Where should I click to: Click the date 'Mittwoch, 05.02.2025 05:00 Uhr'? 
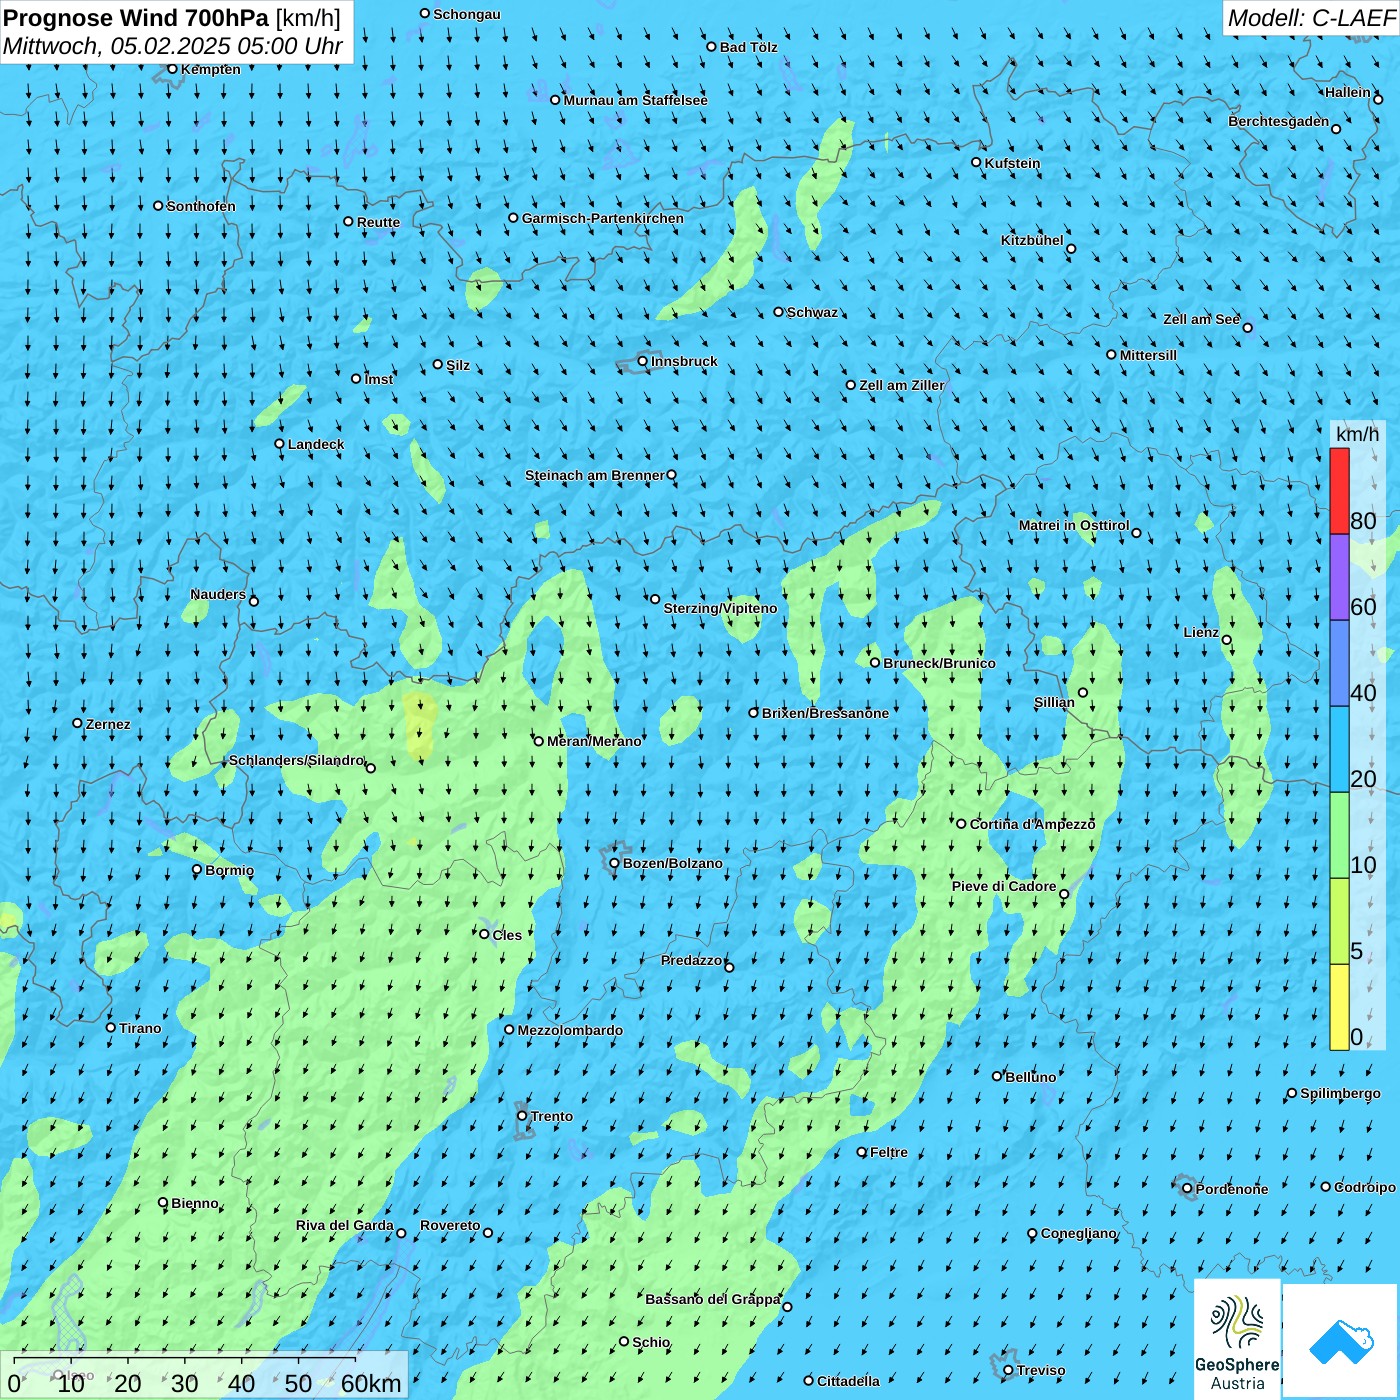coord(173,46)
